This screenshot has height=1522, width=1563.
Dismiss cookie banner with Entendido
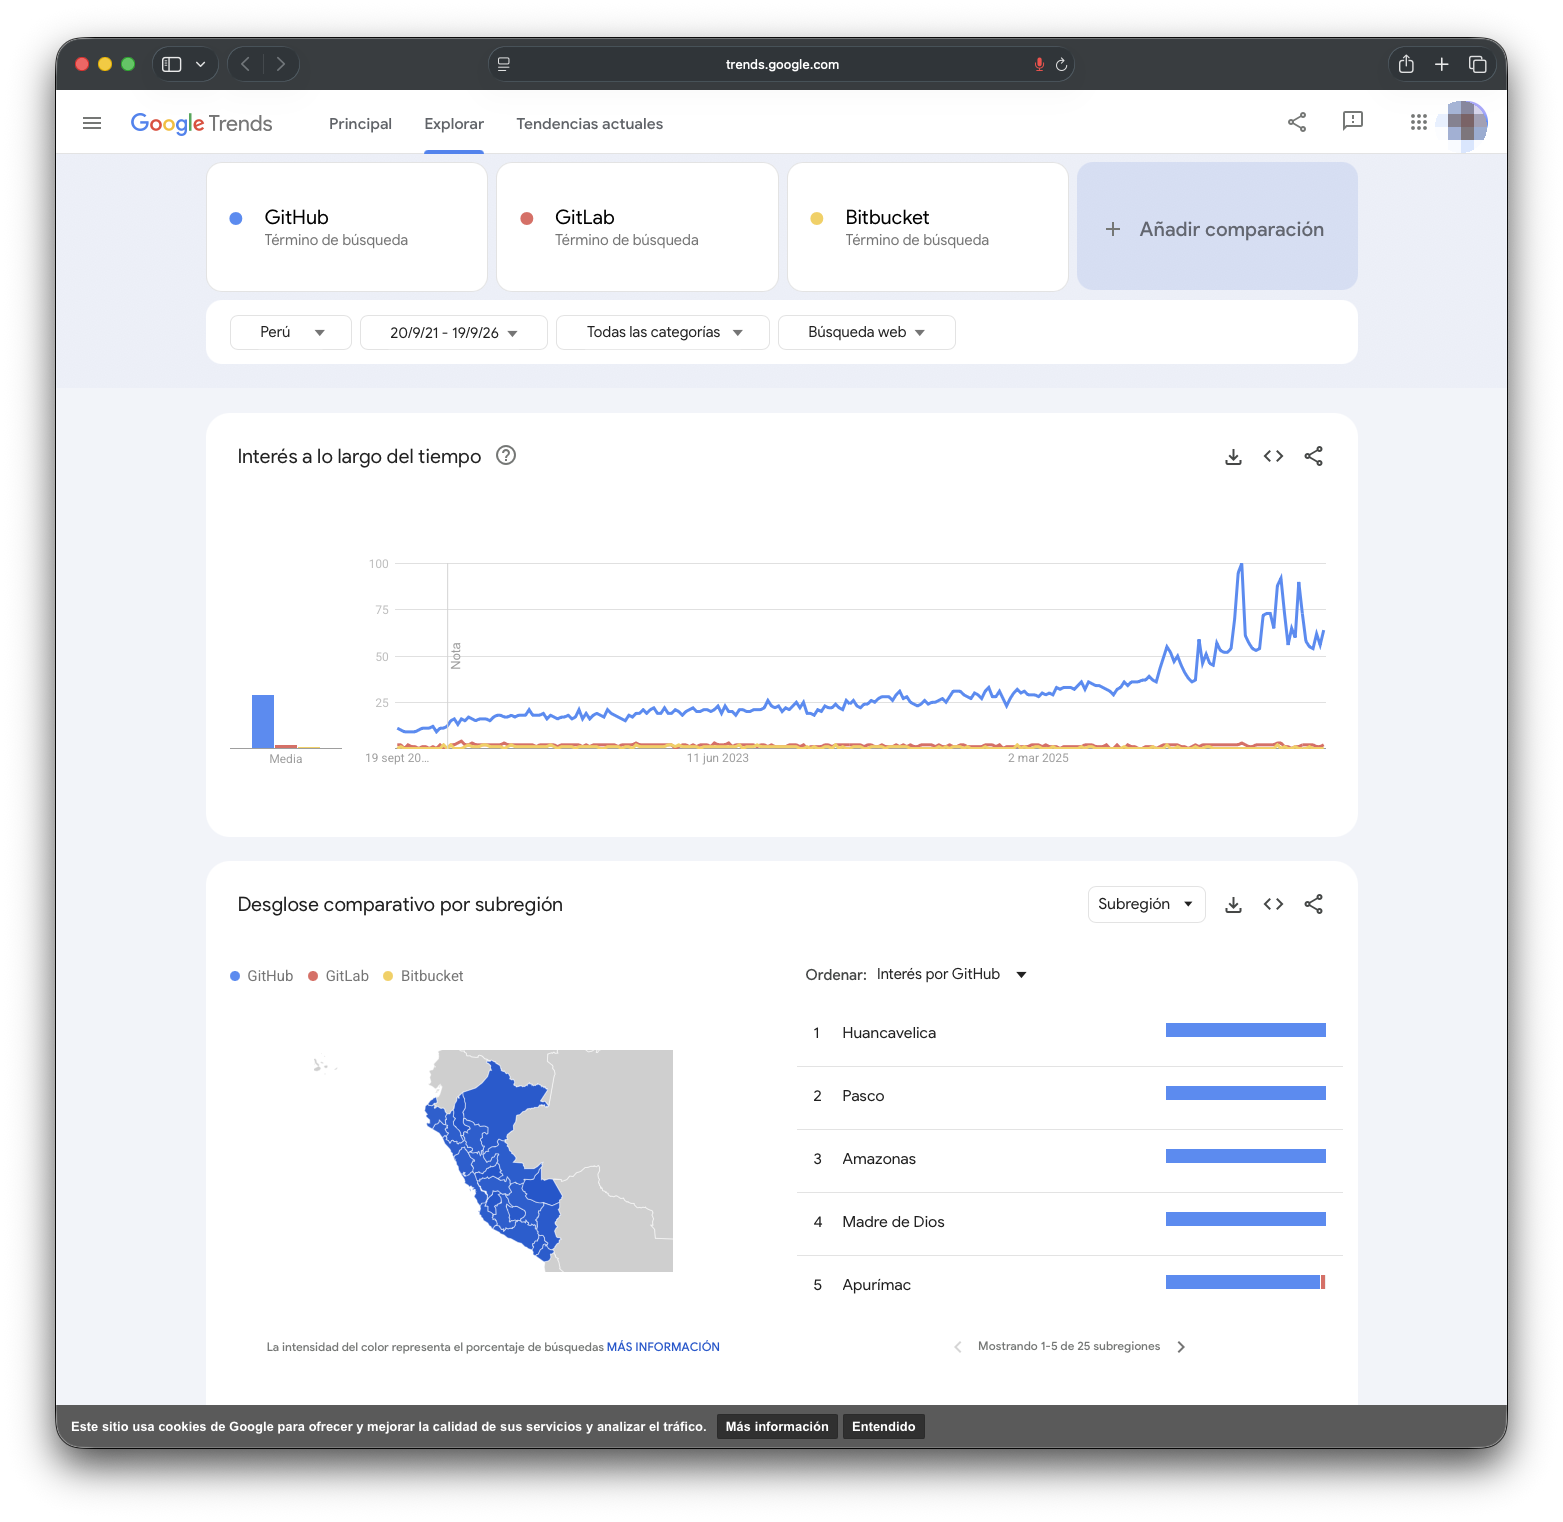click(883, 1426)
